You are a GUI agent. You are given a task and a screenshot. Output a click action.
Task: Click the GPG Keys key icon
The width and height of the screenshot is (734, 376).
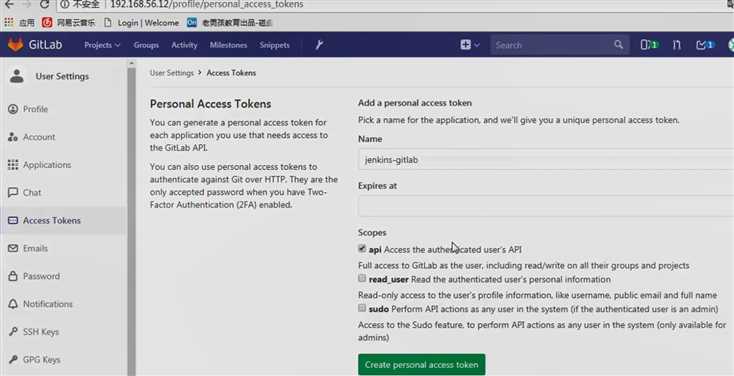click(13, 360)
